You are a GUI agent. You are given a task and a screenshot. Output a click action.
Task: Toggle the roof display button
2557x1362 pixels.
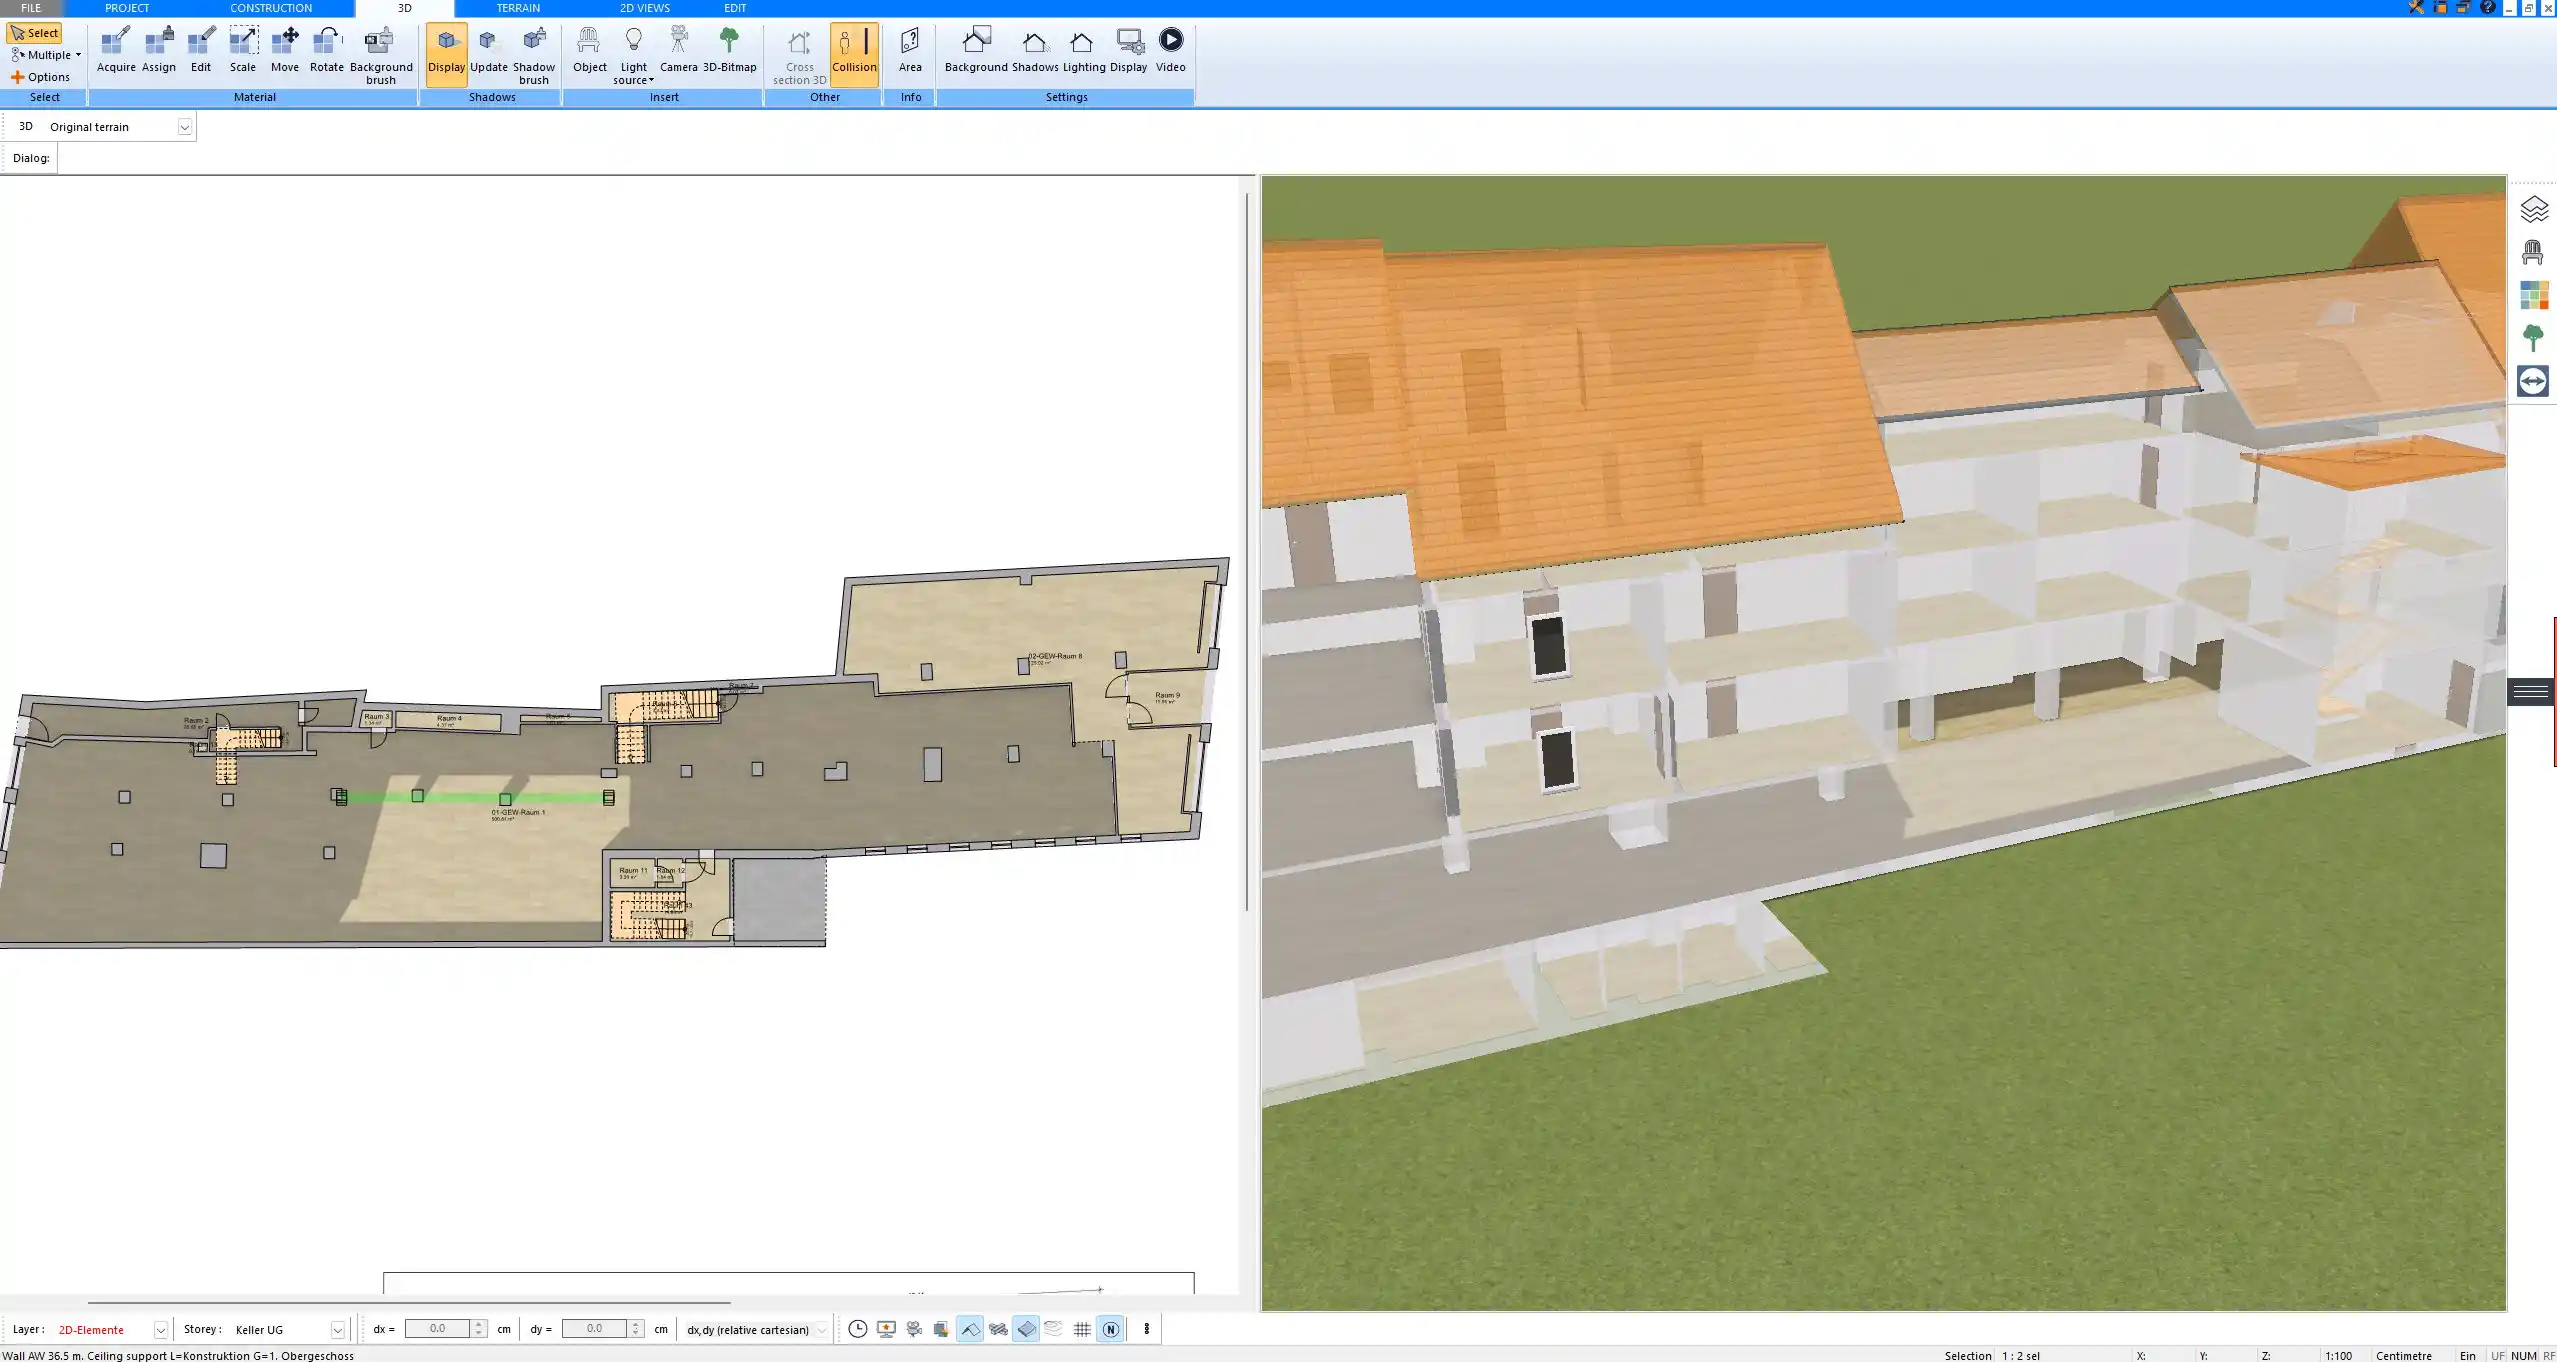point(970,1329)
